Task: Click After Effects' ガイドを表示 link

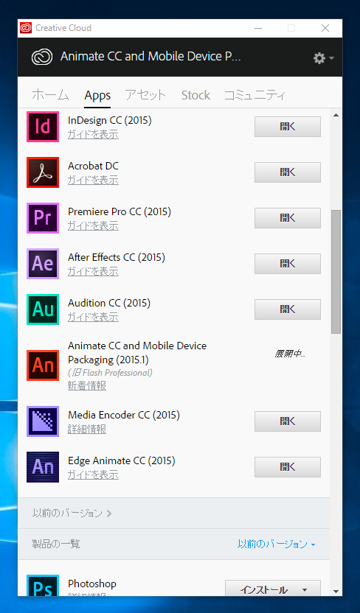Action: [x=93, y=272]
